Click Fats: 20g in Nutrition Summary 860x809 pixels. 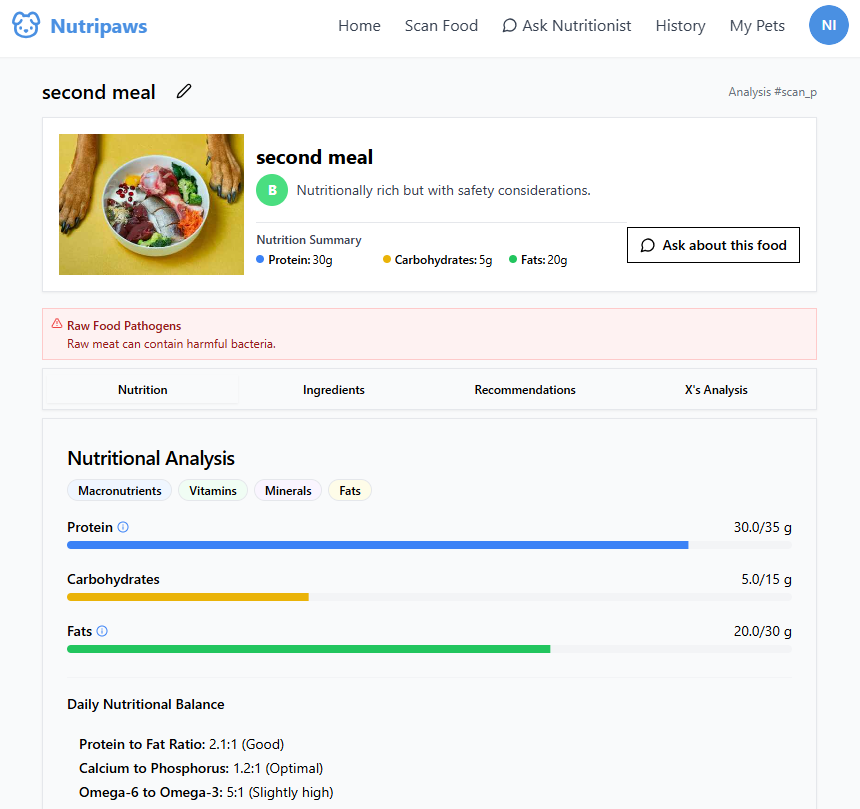[x=538, y=259]
